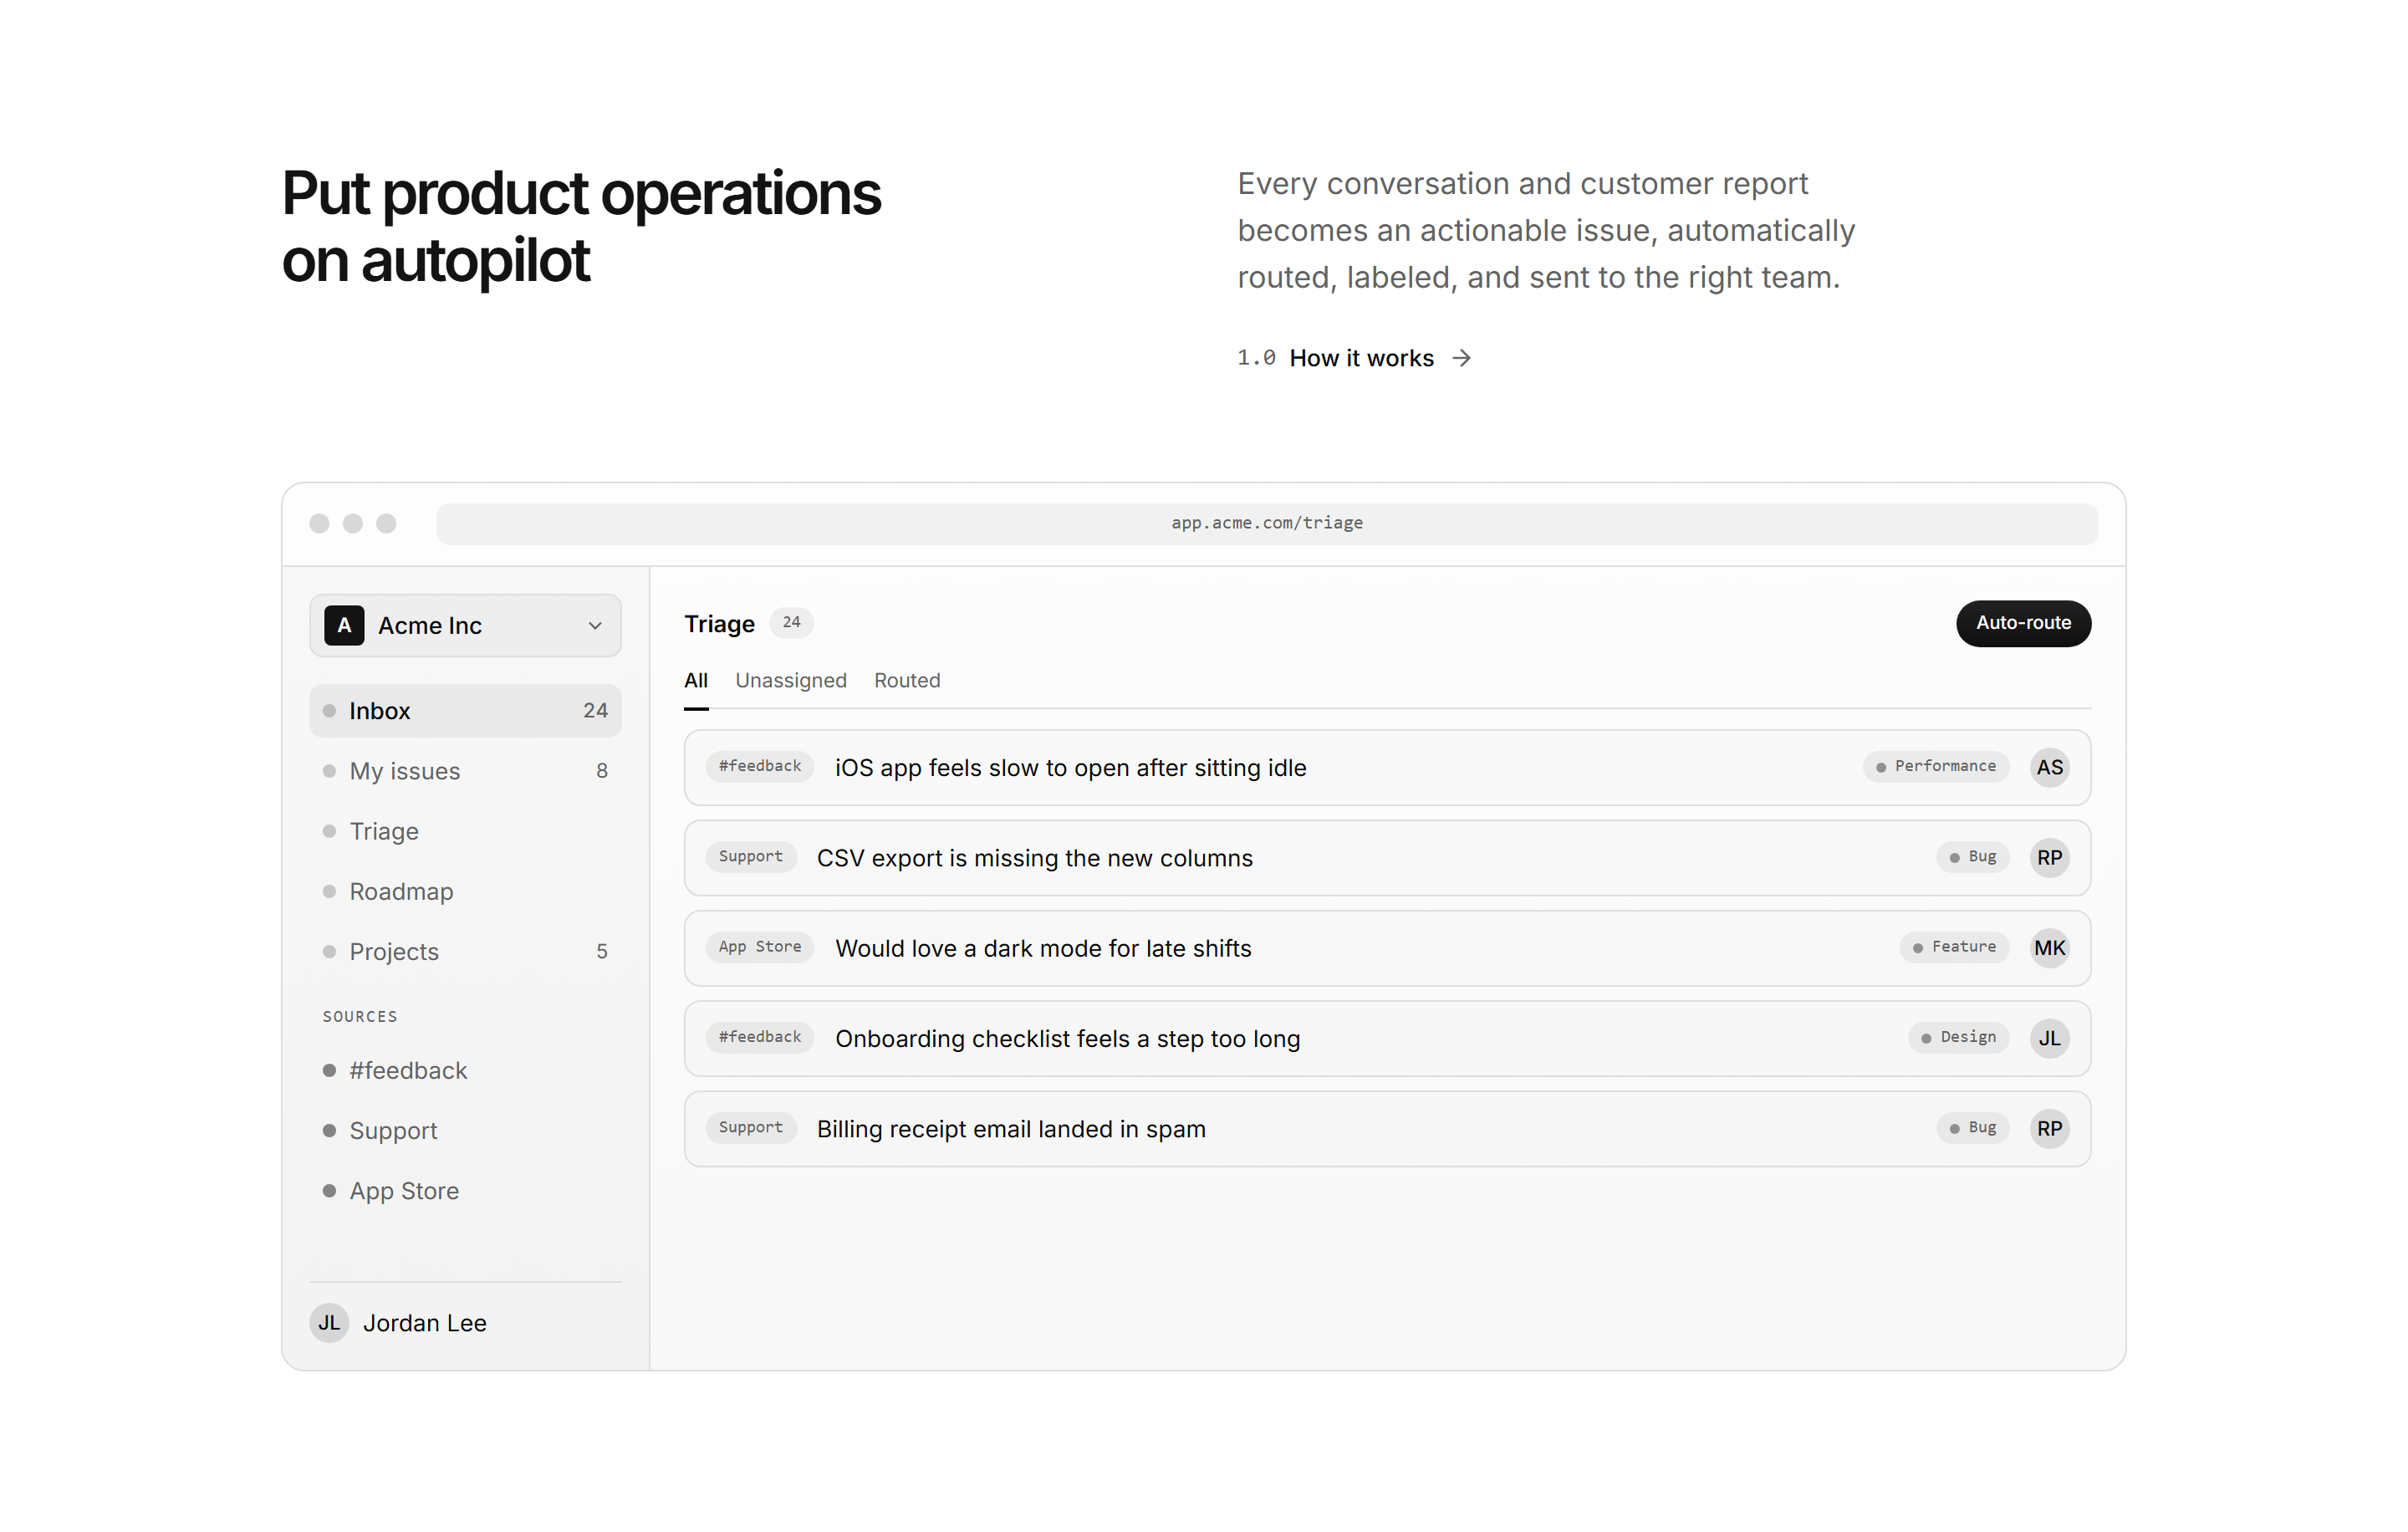Click the first browser window dot
The height and width of the screenshot is (1532, 2408).
point(319,523)
